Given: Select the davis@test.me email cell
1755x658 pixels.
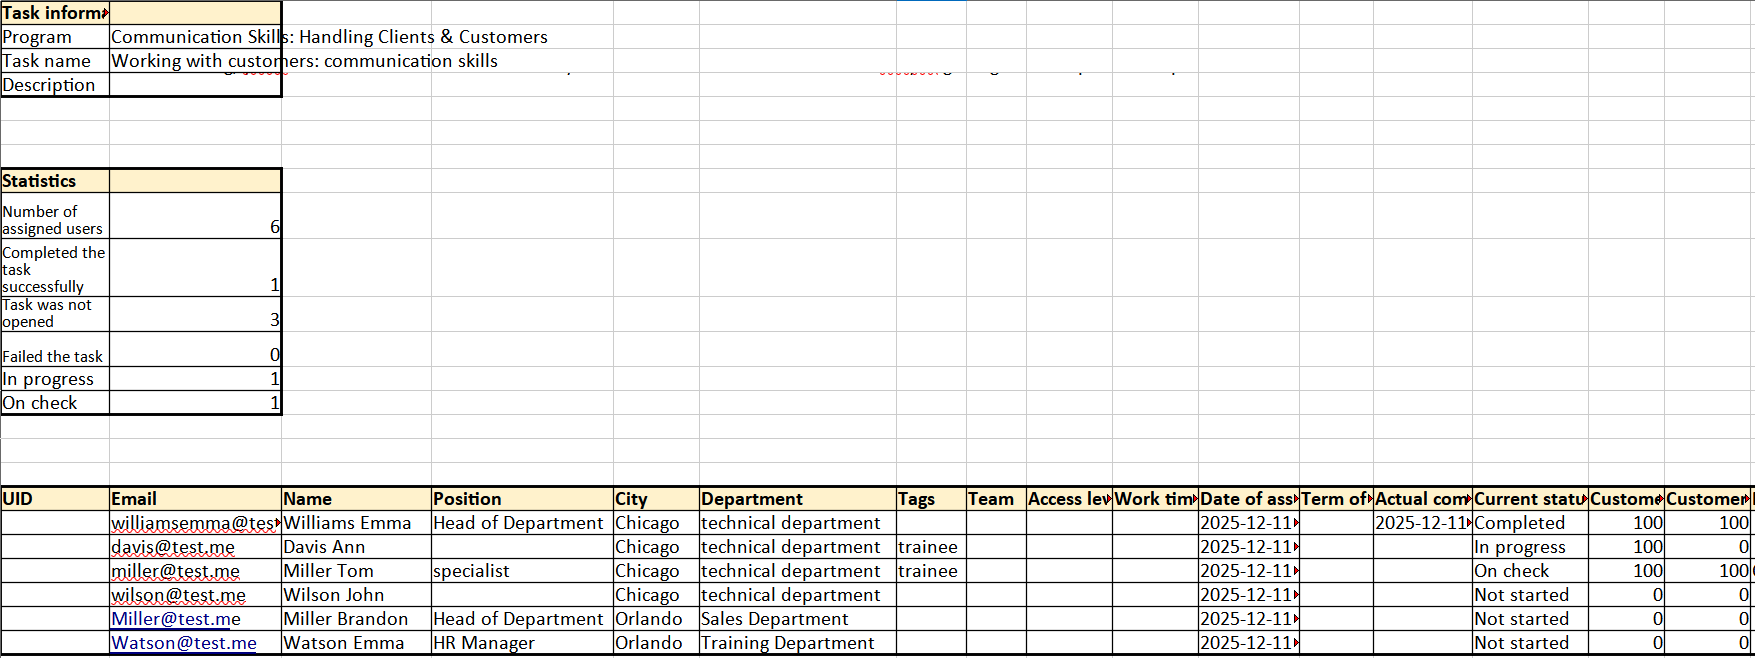Looking at the screenshot, I should click(x=173, y=547).
